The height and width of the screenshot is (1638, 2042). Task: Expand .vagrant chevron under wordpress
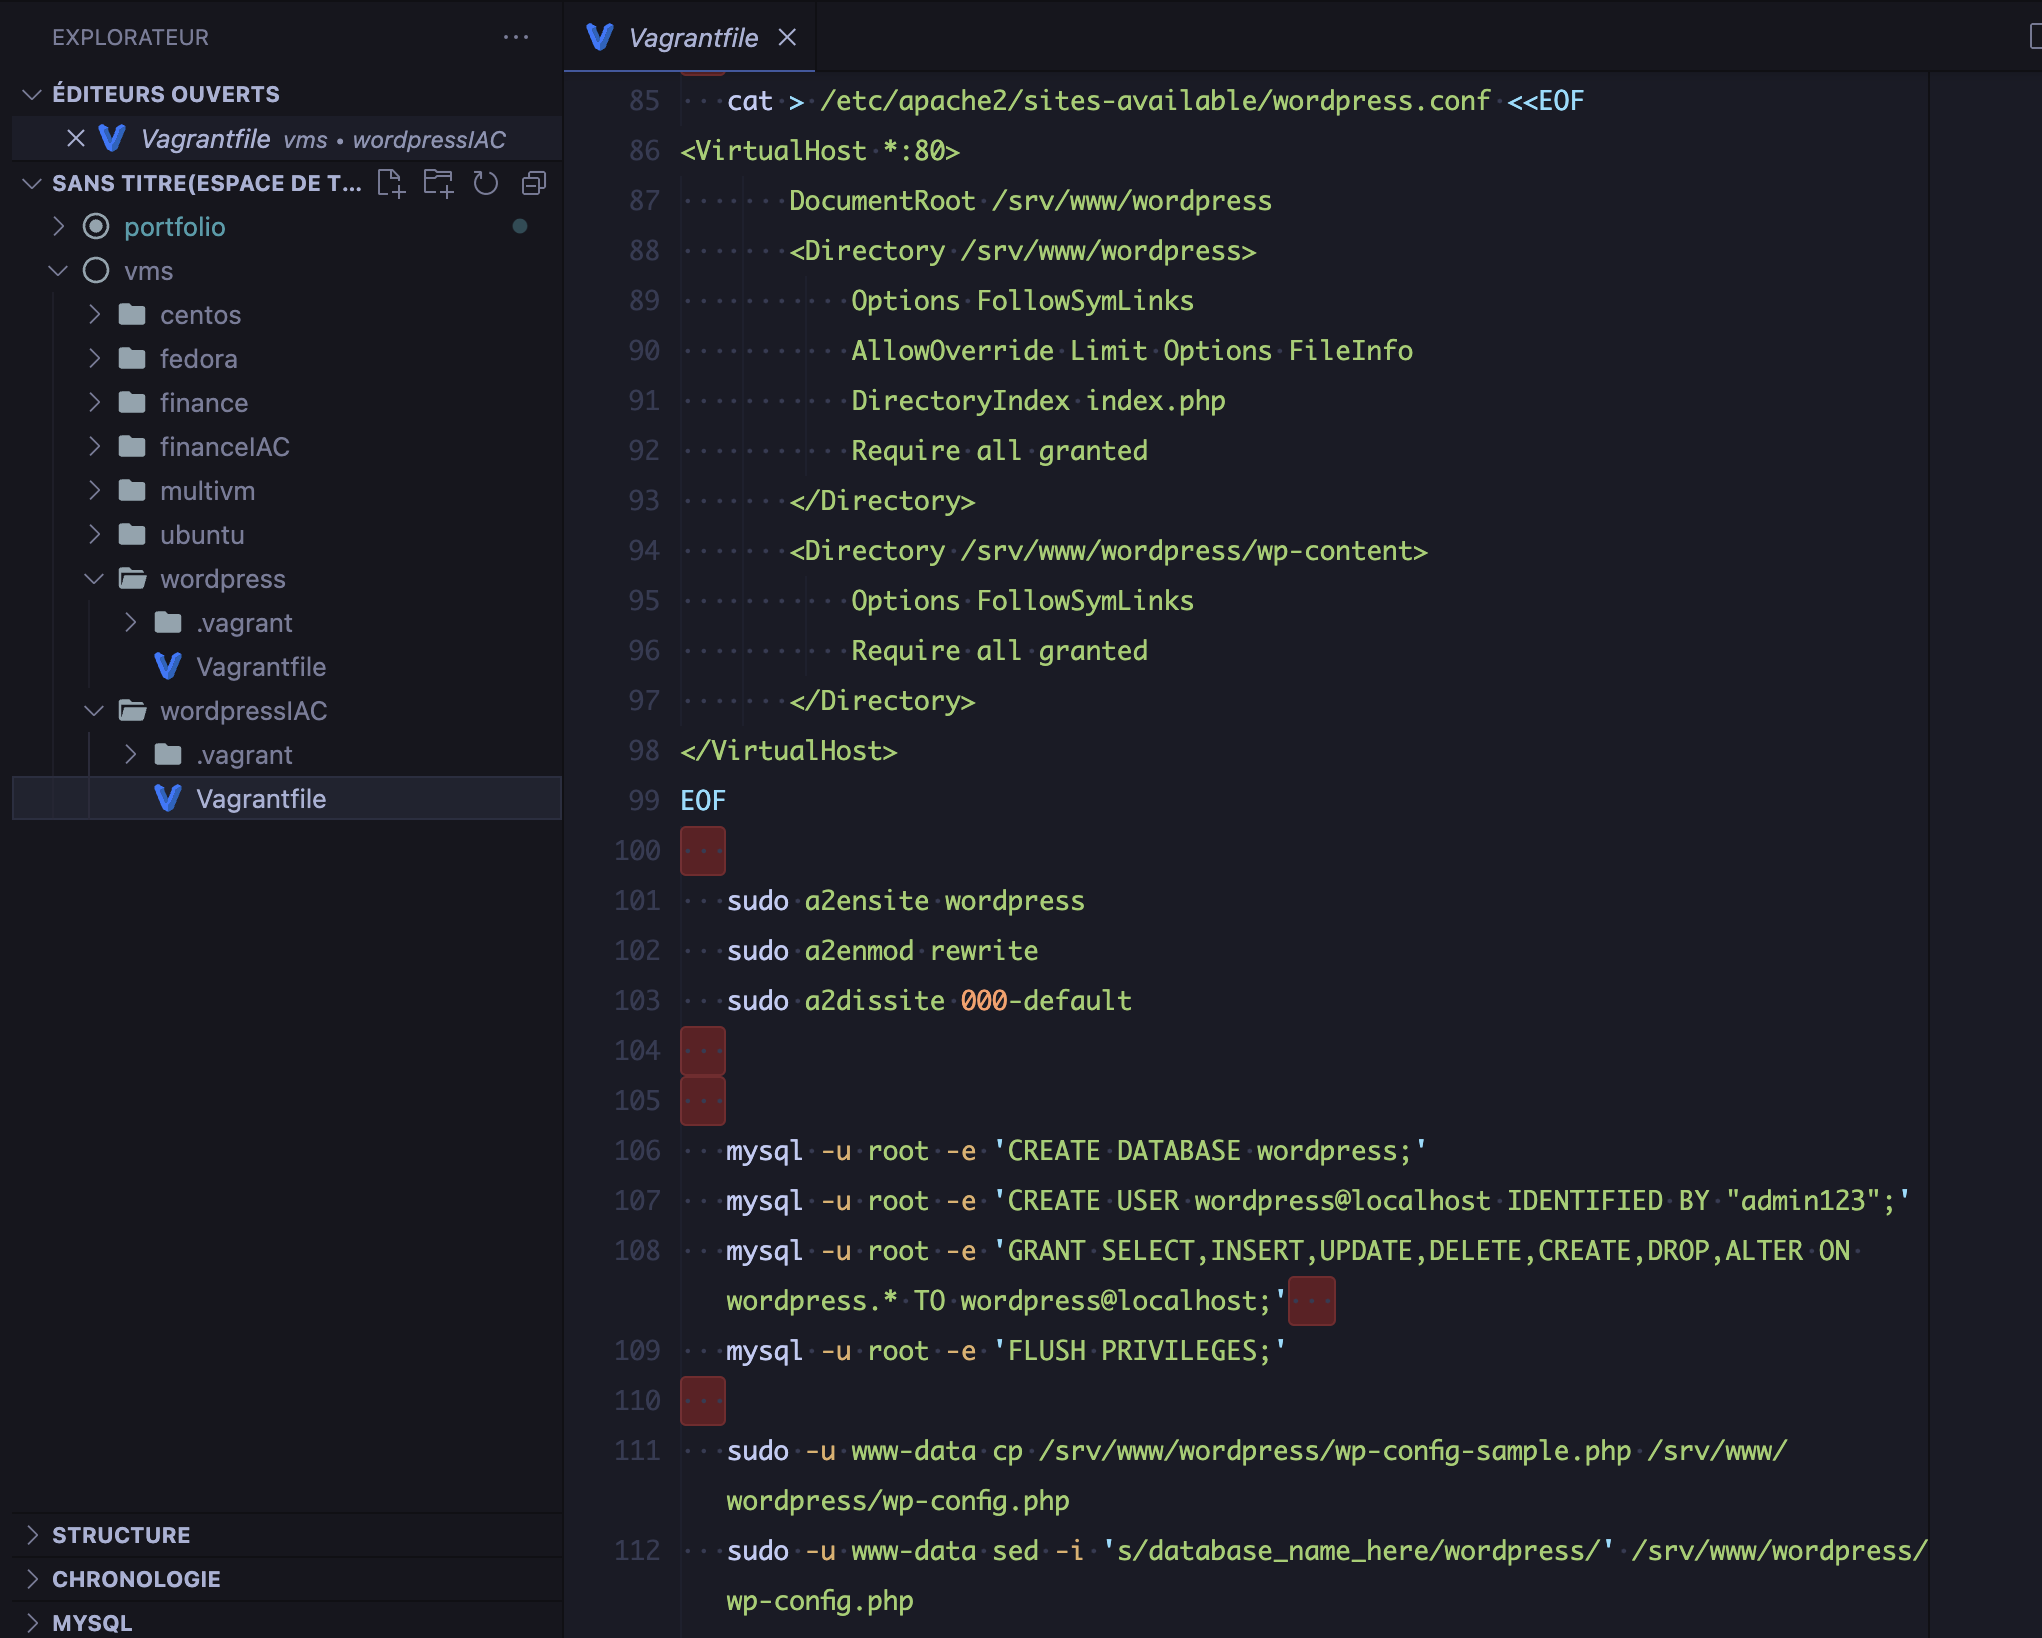[x=130, y=623]
